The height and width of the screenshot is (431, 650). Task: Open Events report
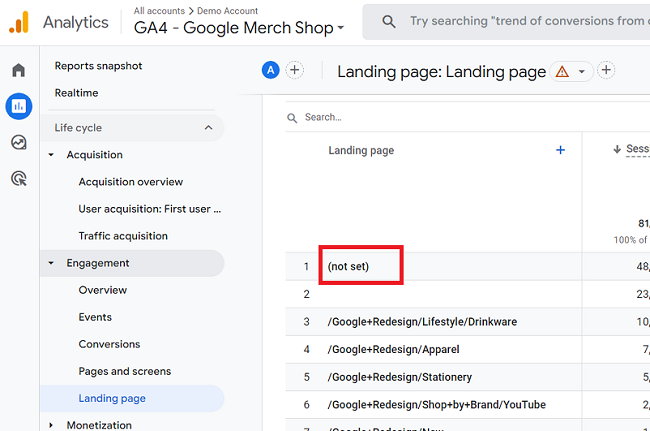[x=95, y=317]
